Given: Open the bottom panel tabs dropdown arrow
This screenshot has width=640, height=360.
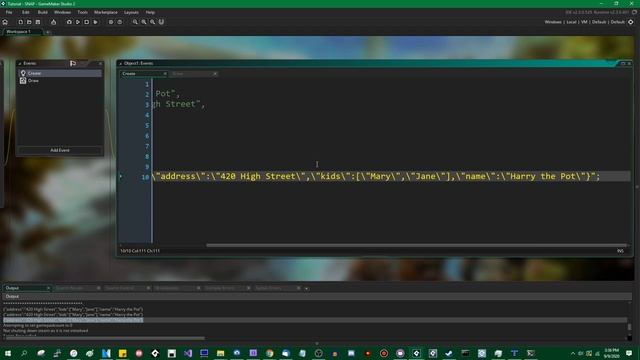Looking at the screenshot, I should [x=307, y=289].
